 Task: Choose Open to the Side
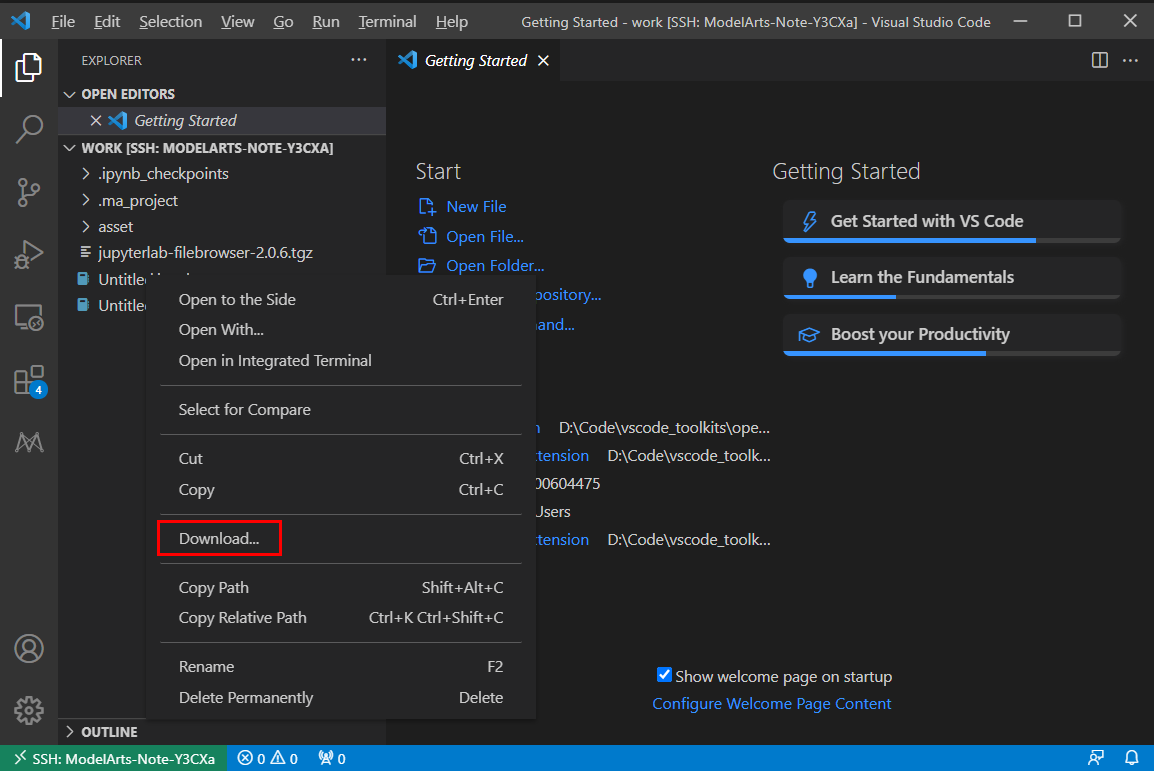(341, 299)
